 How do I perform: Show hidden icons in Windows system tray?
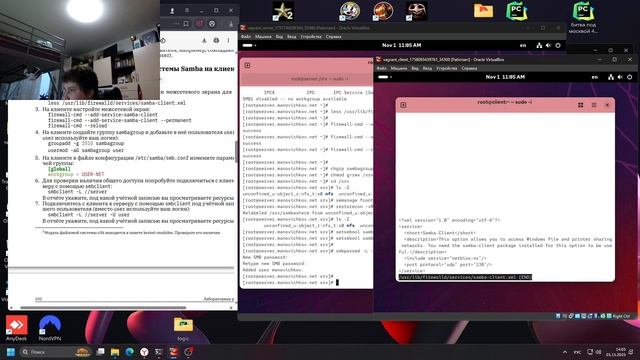pyautogui.click(x=565, y=352)
